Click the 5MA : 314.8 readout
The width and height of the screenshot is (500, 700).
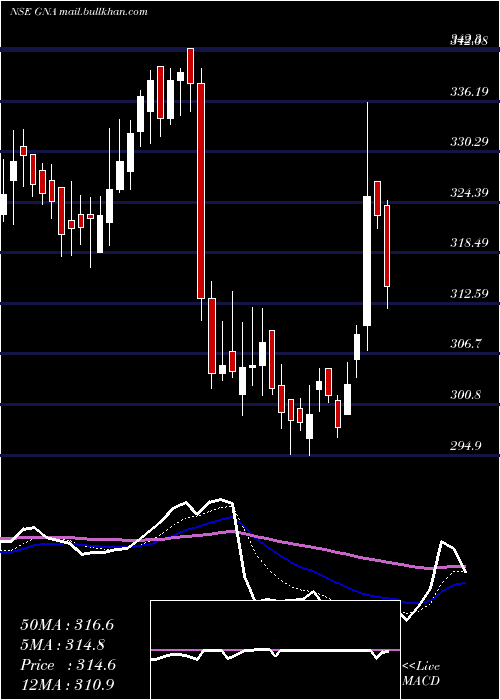62,645
